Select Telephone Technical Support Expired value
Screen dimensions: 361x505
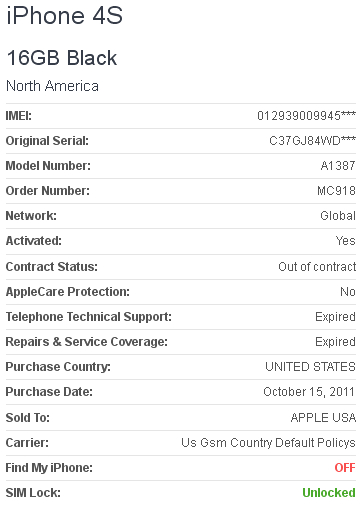point(335,317)
